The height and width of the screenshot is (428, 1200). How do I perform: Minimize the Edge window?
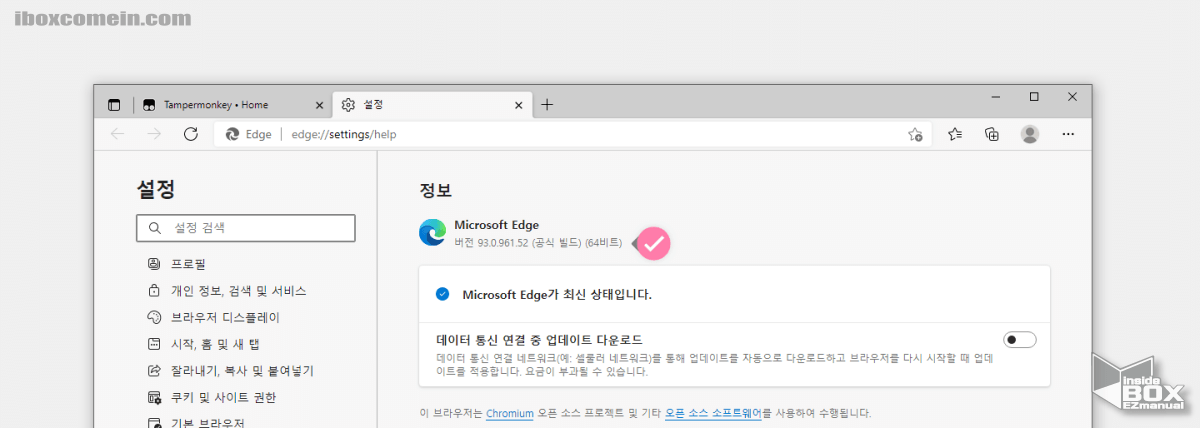[x=994, y=97]
